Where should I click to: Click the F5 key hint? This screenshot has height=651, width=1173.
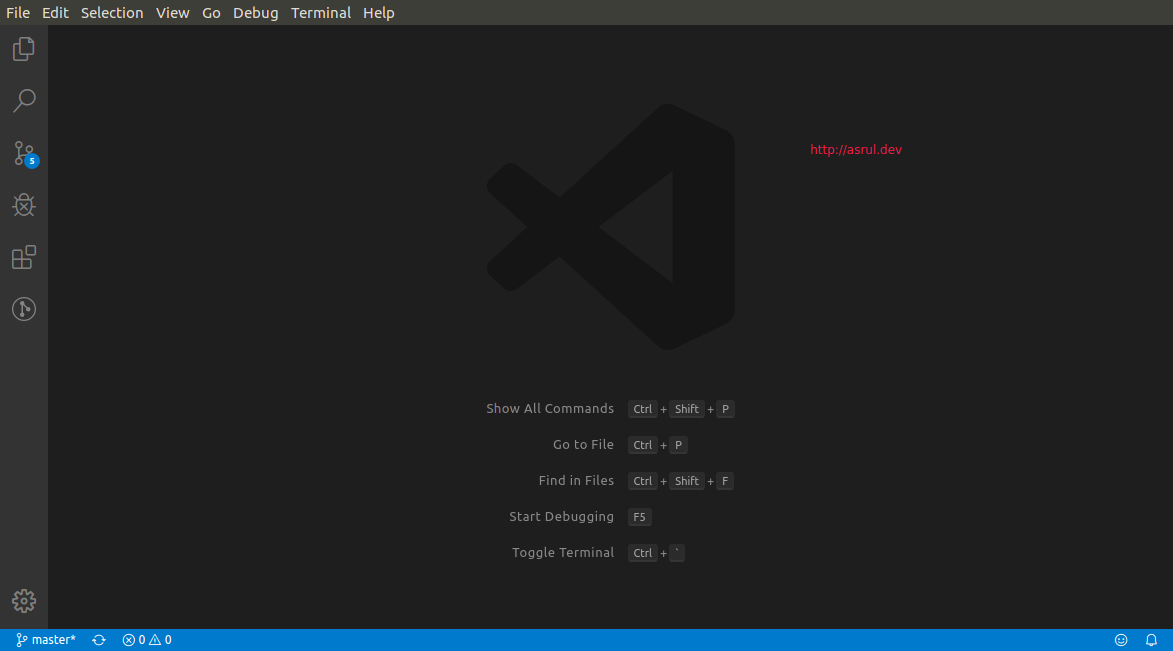tap(640, 517)
